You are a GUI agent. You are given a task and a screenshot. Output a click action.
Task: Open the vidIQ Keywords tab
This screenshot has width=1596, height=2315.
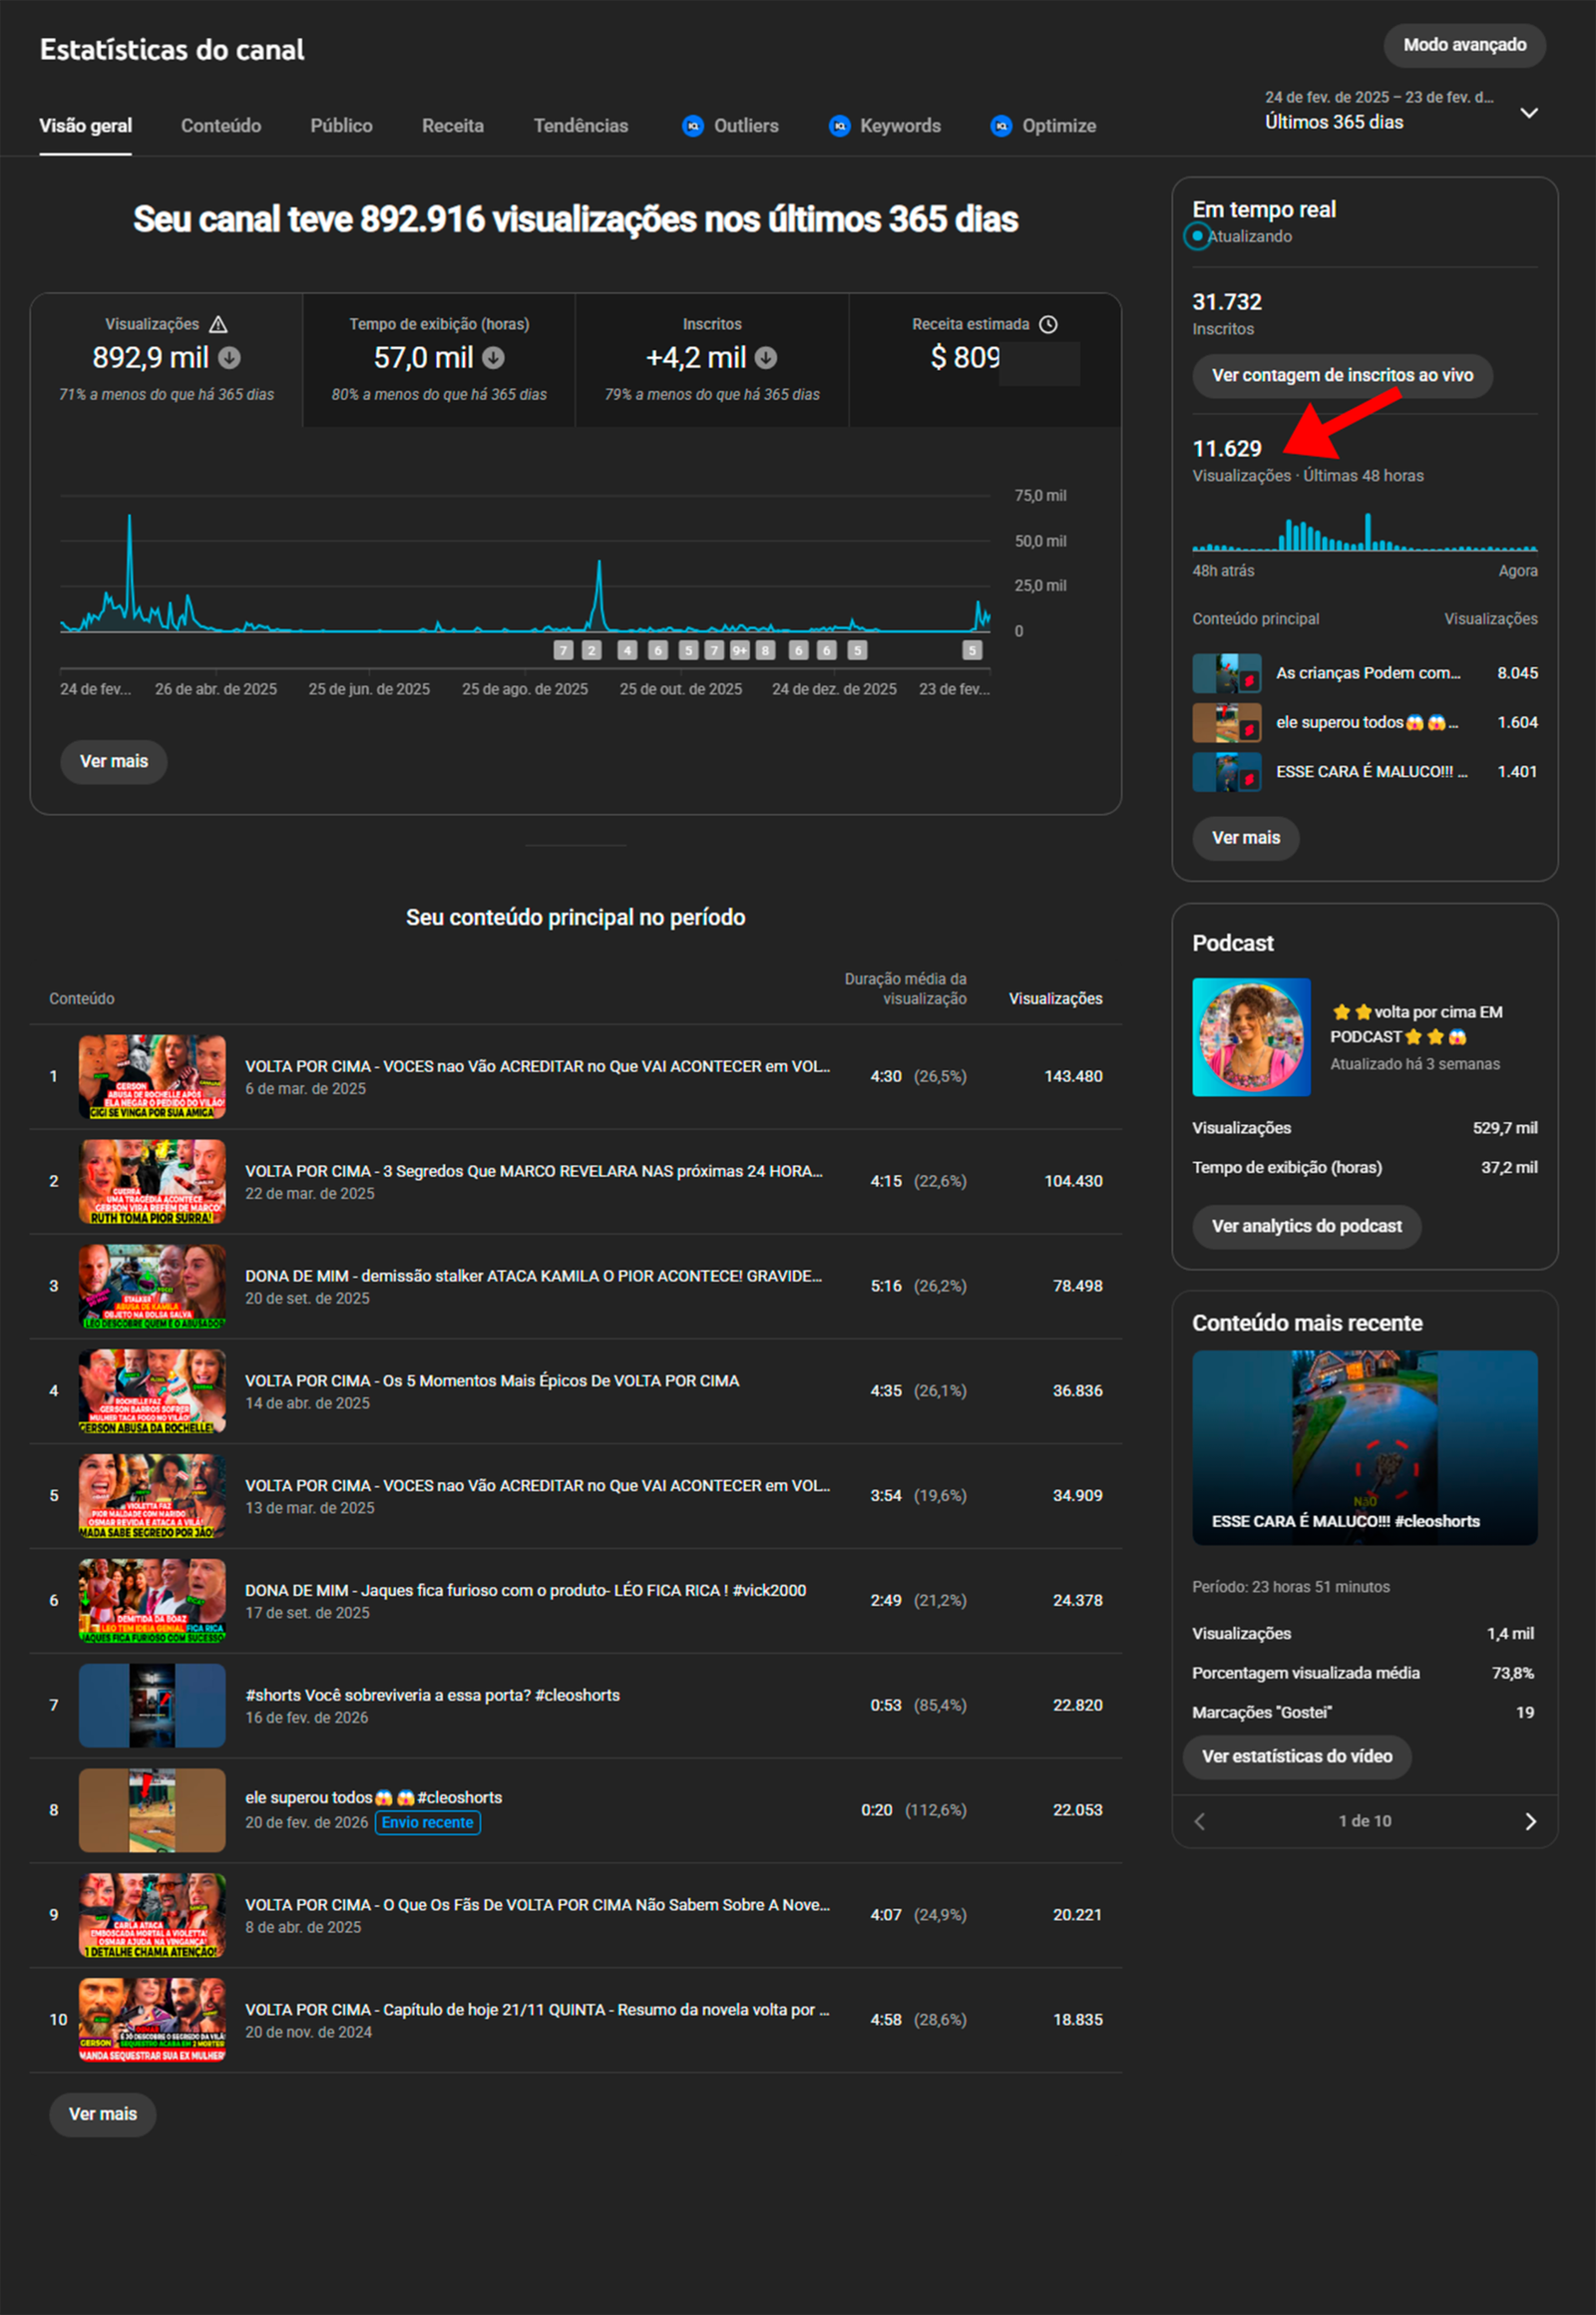point(885,126)
